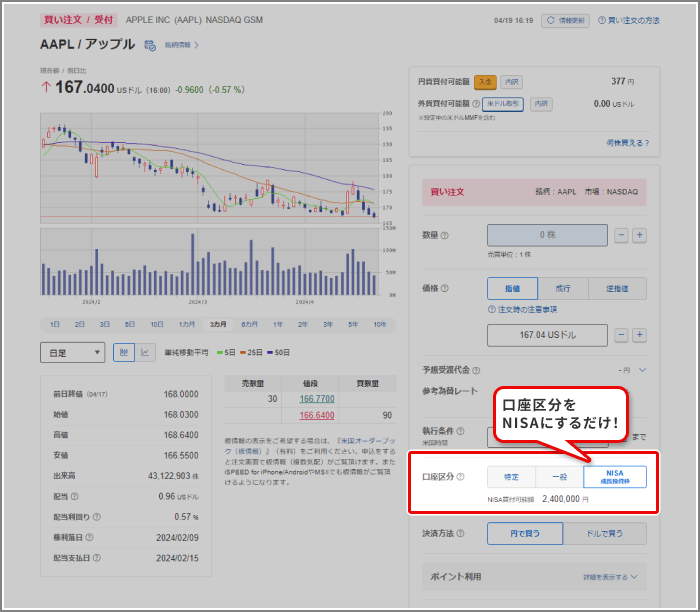
Task: Select the 2日 chart range
Action: point(79,325)
